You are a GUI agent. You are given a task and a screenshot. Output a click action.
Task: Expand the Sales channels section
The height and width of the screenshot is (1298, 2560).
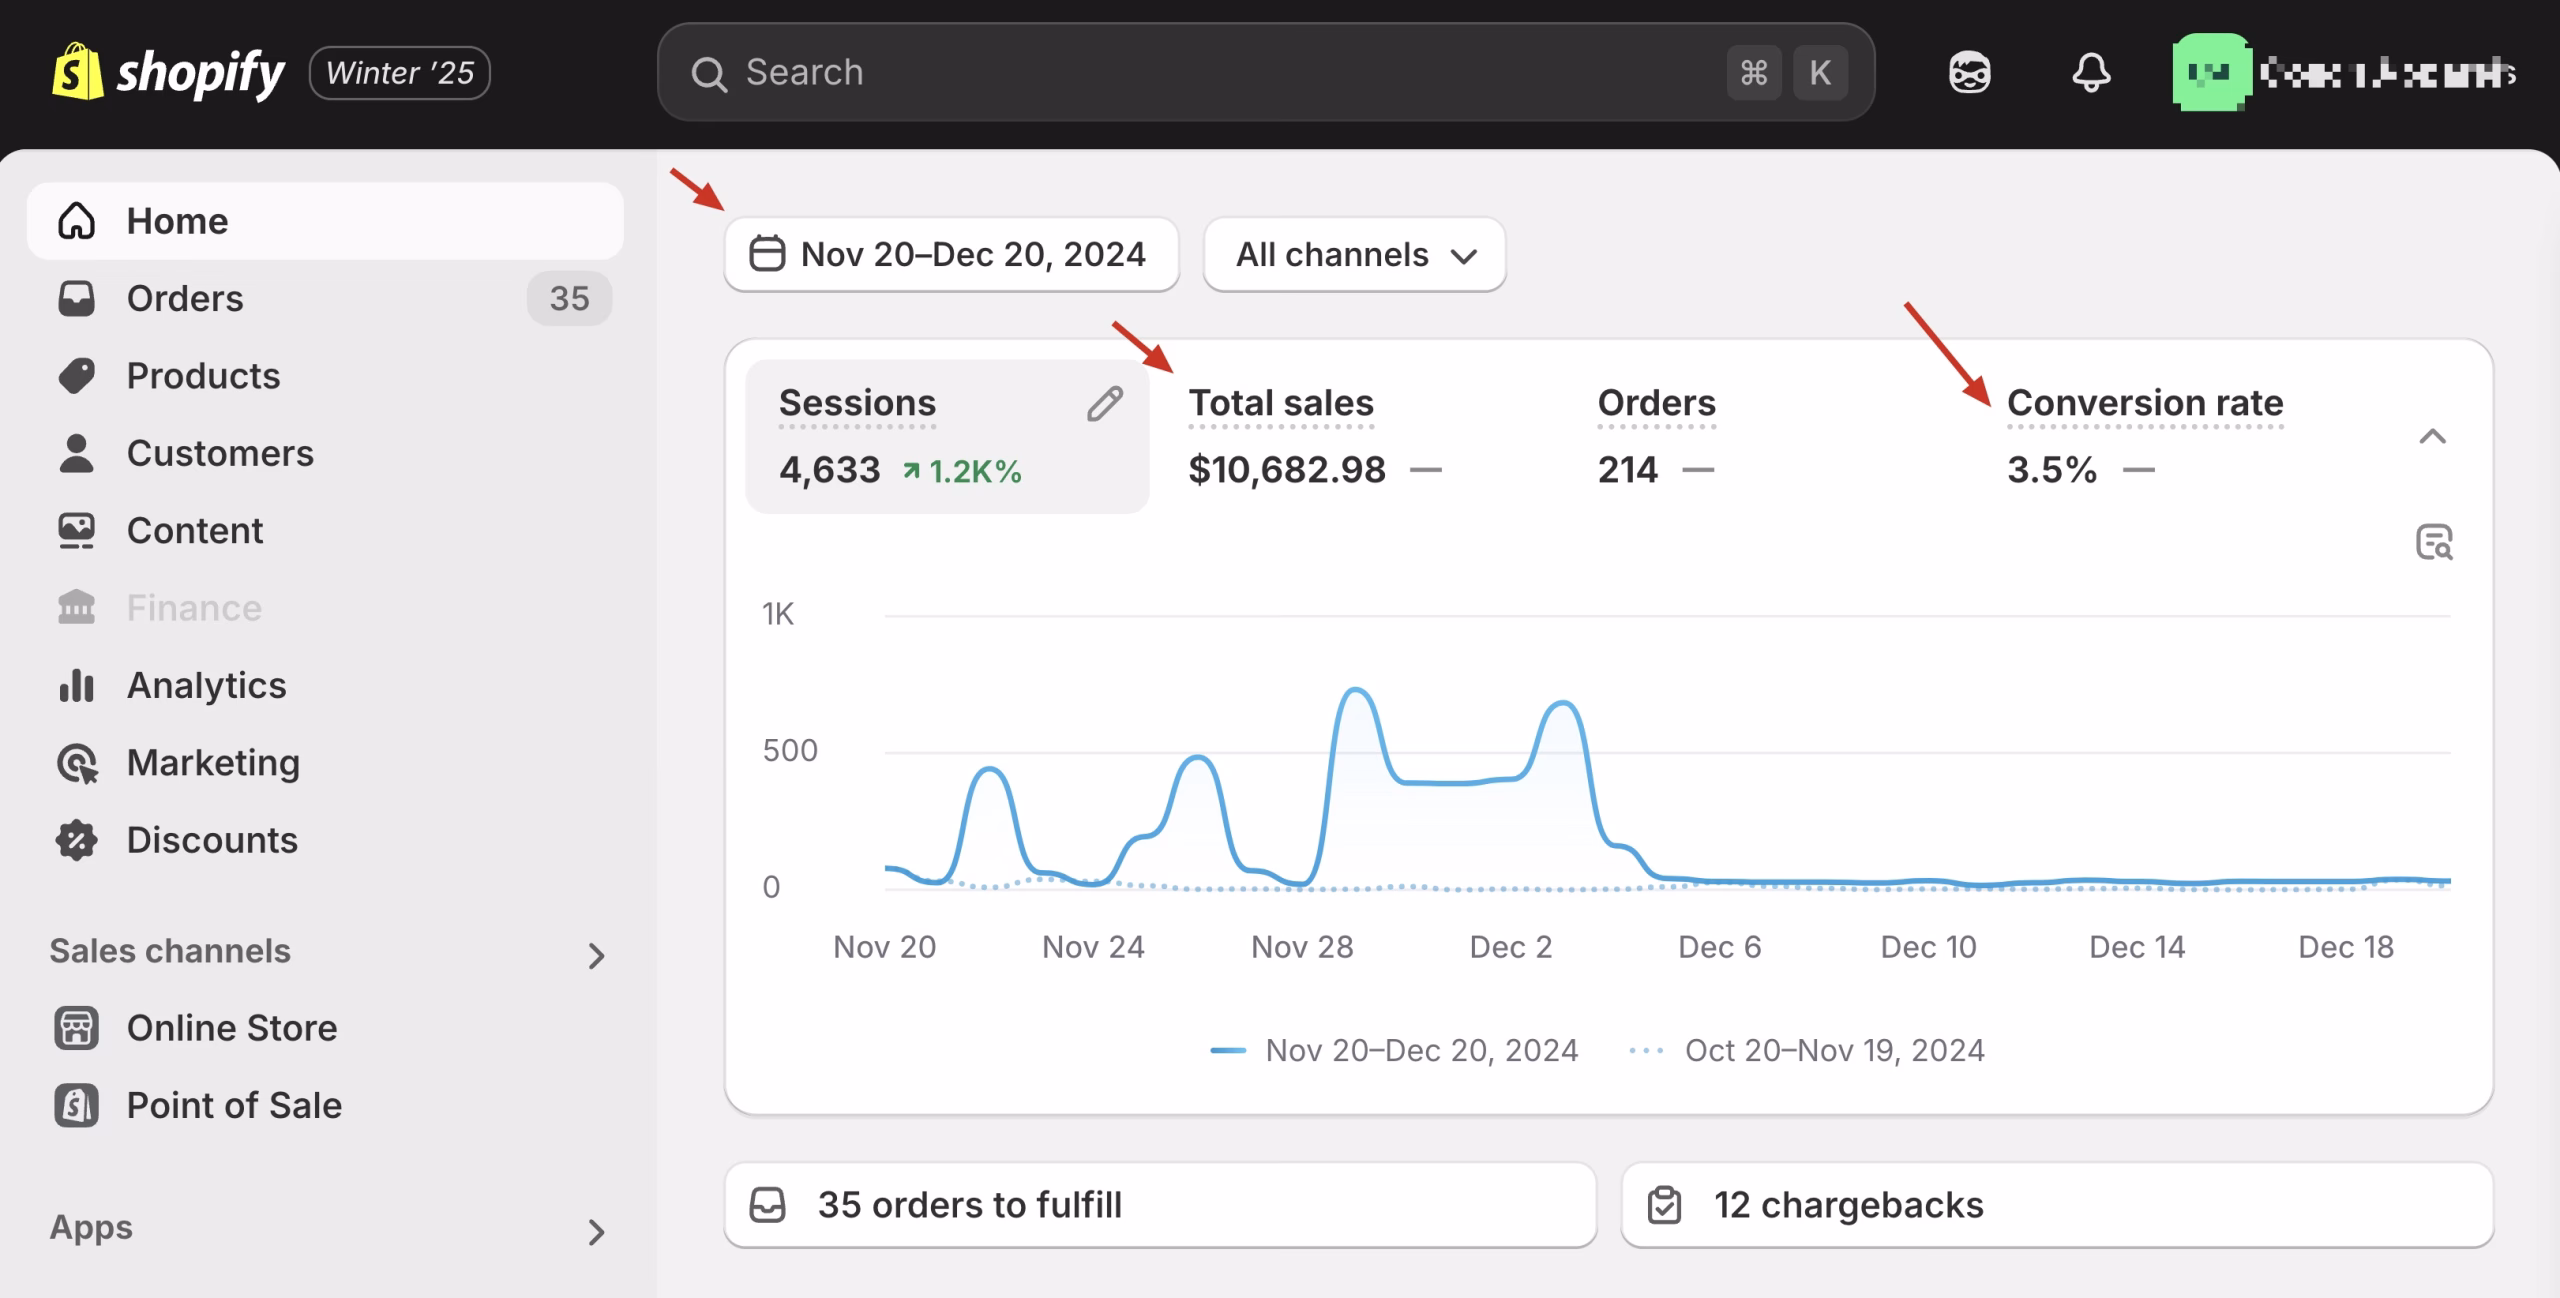click(x=597, y=956)
